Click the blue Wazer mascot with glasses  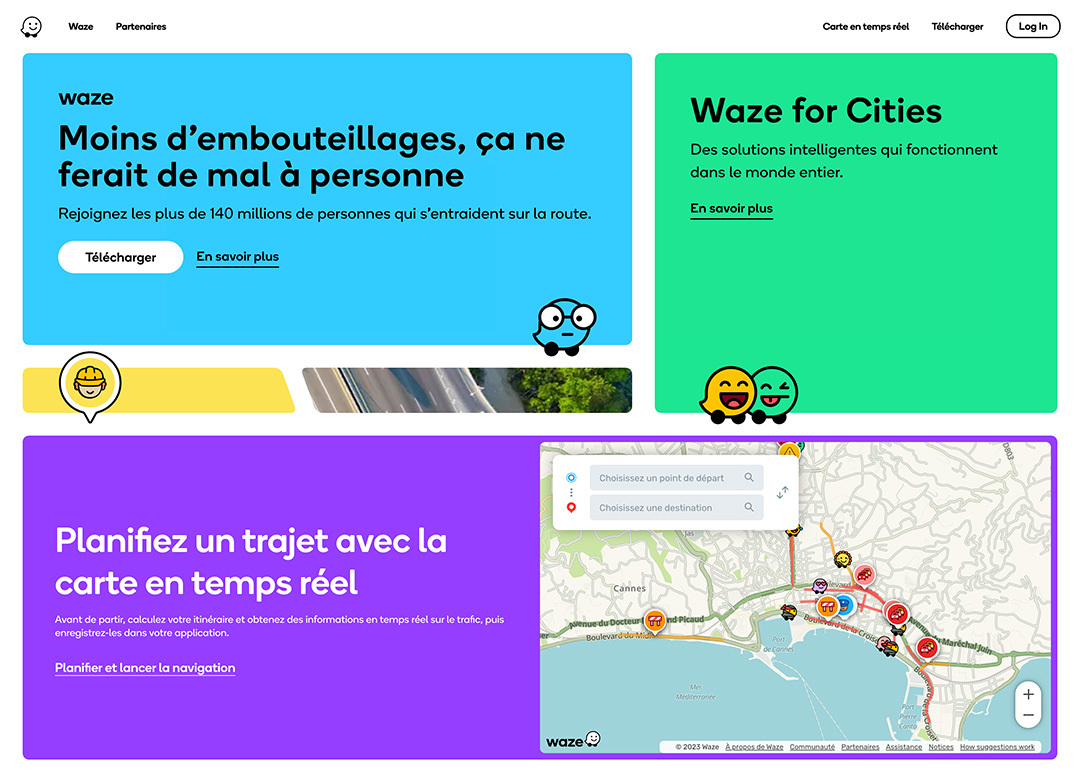(564, 326)
